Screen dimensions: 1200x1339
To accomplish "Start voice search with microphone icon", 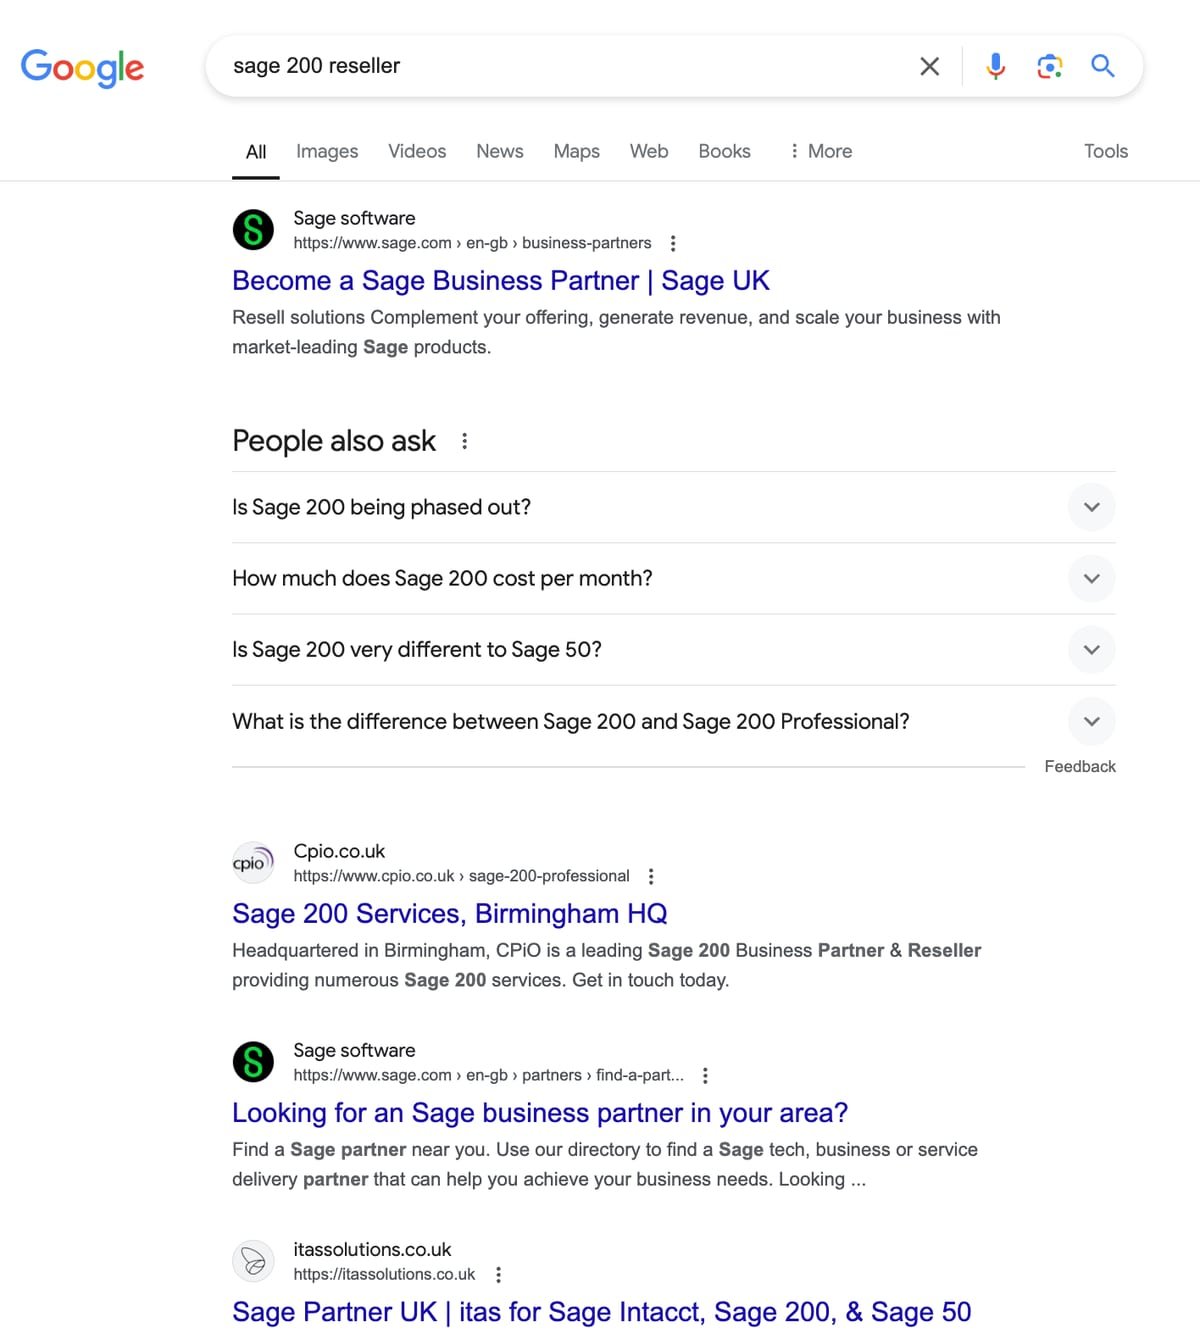I will (995, 66).
